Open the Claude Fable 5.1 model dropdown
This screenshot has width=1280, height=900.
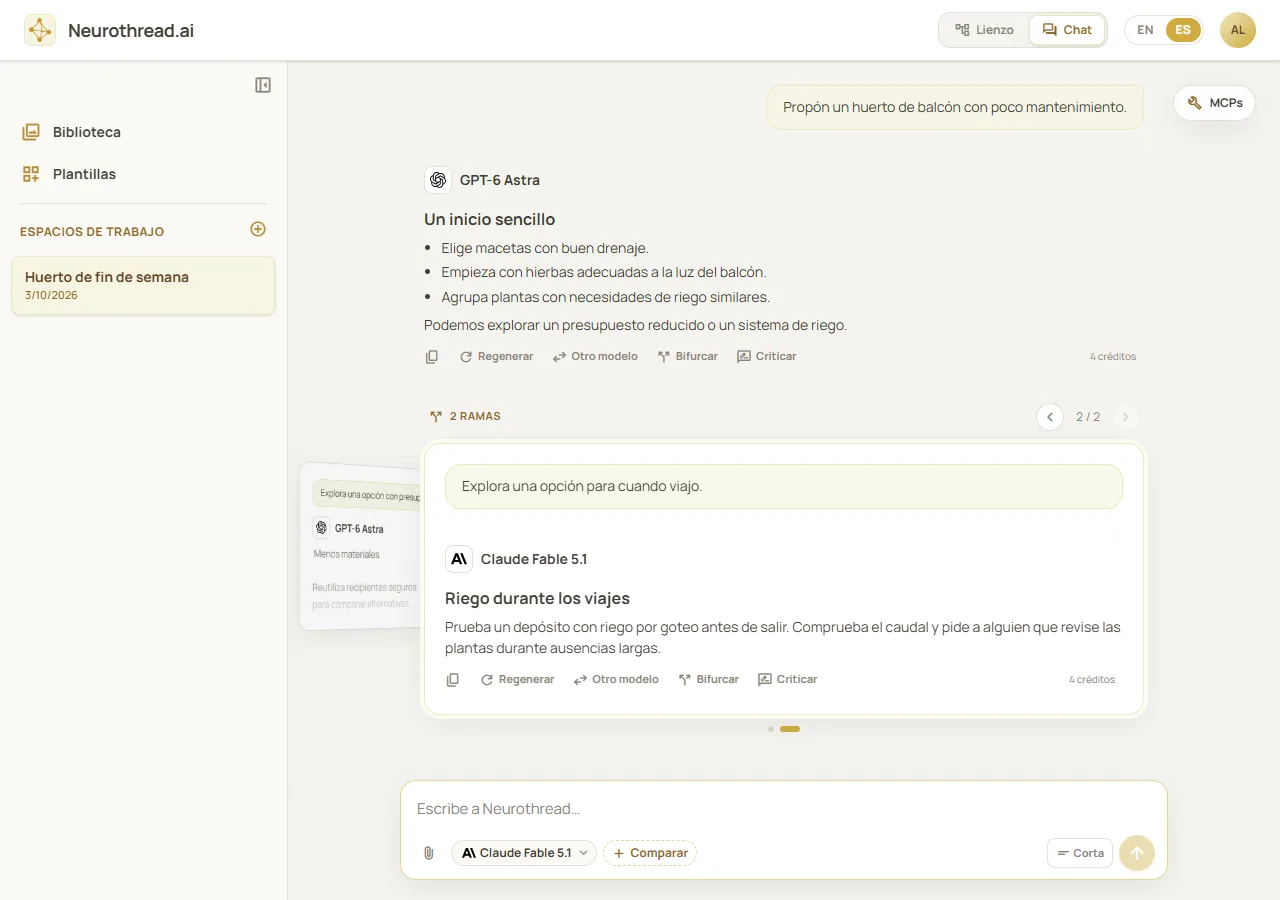[x=524, y=853]
